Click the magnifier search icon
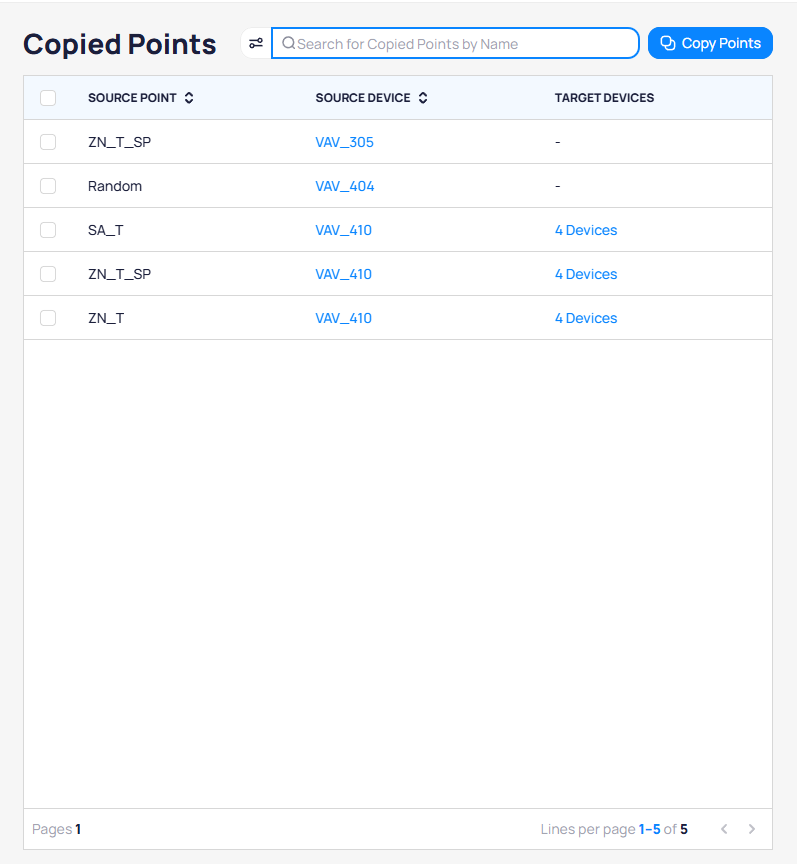 pyautogui.click(x=288, y=43)
